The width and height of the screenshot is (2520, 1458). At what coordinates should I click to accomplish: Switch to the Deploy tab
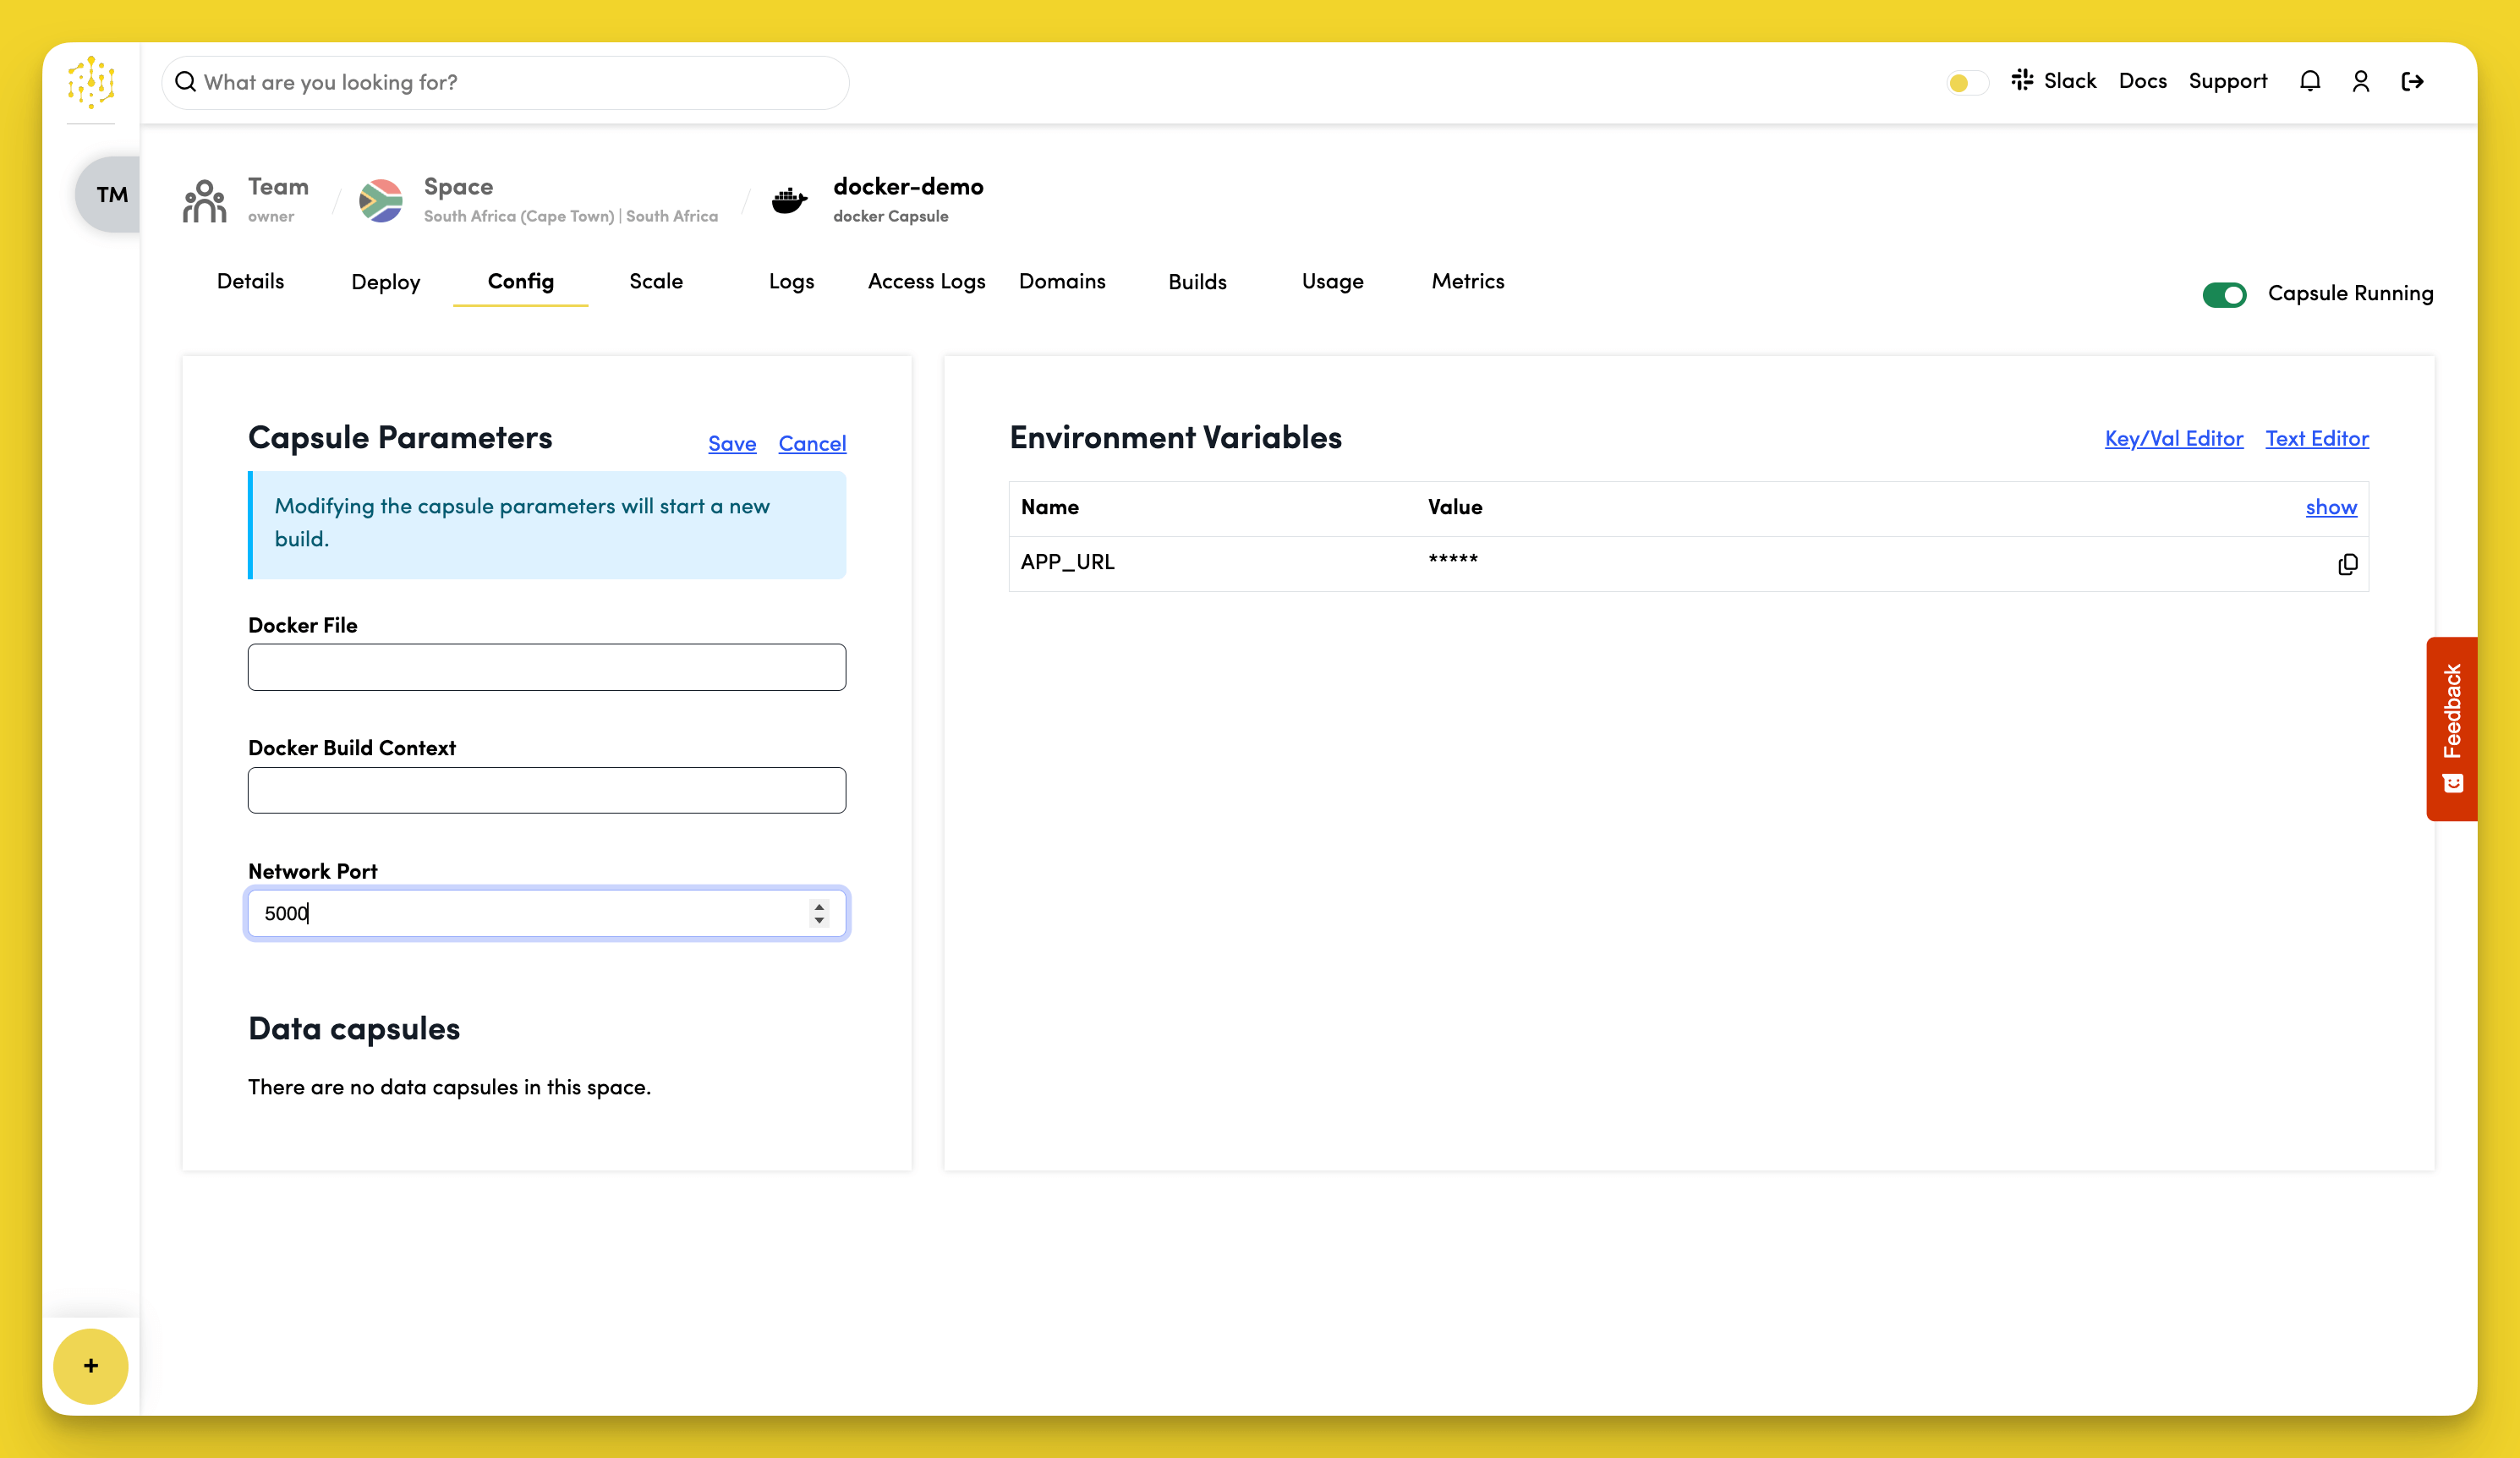click(385, 282)
